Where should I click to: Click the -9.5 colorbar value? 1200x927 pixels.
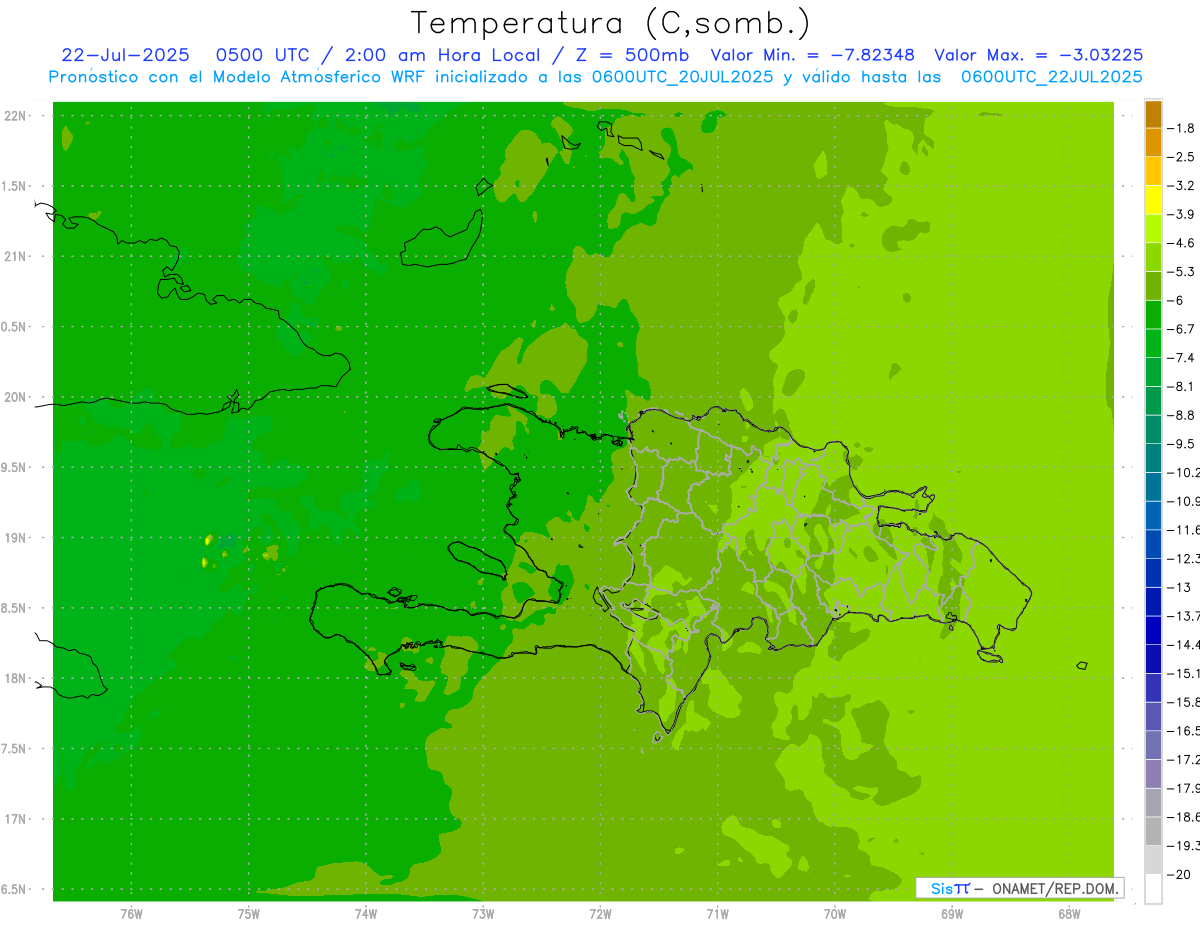coord(1182,444)
